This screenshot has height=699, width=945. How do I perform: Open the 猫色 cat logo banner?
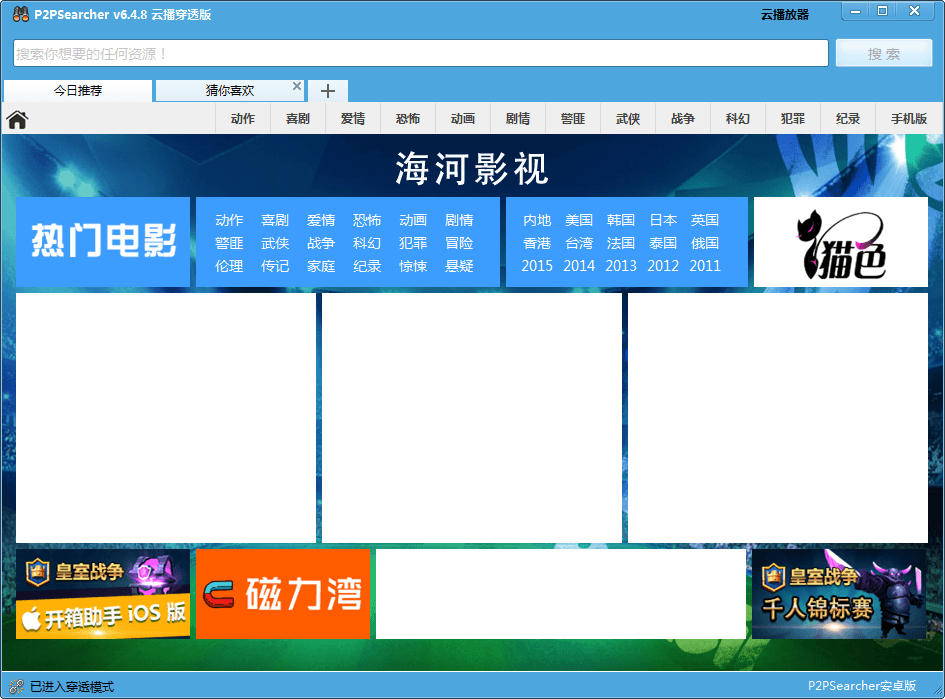840,242
